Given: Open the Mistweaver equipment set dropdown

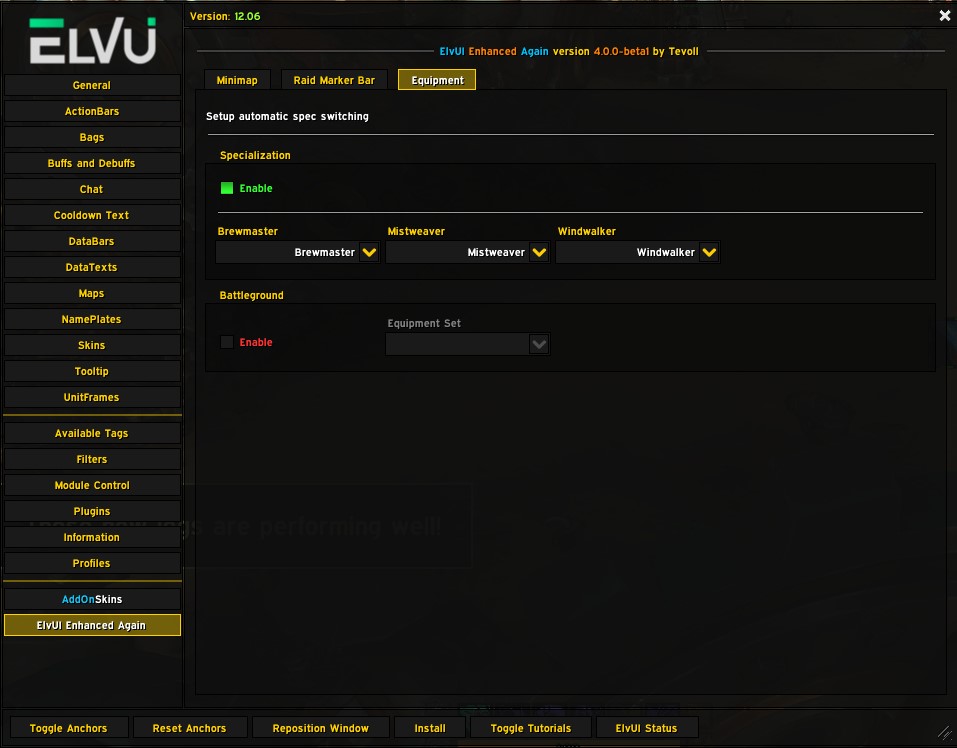Looking at the screenshot, I should (539, 253).
